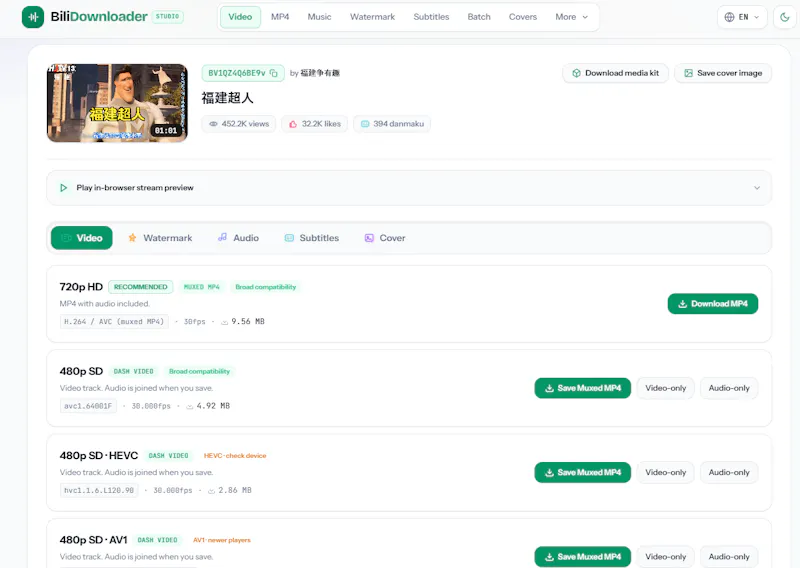Choose Video-only for 480p SD avc1
This screenshot has height=568, width=800.
coord(665,388)
